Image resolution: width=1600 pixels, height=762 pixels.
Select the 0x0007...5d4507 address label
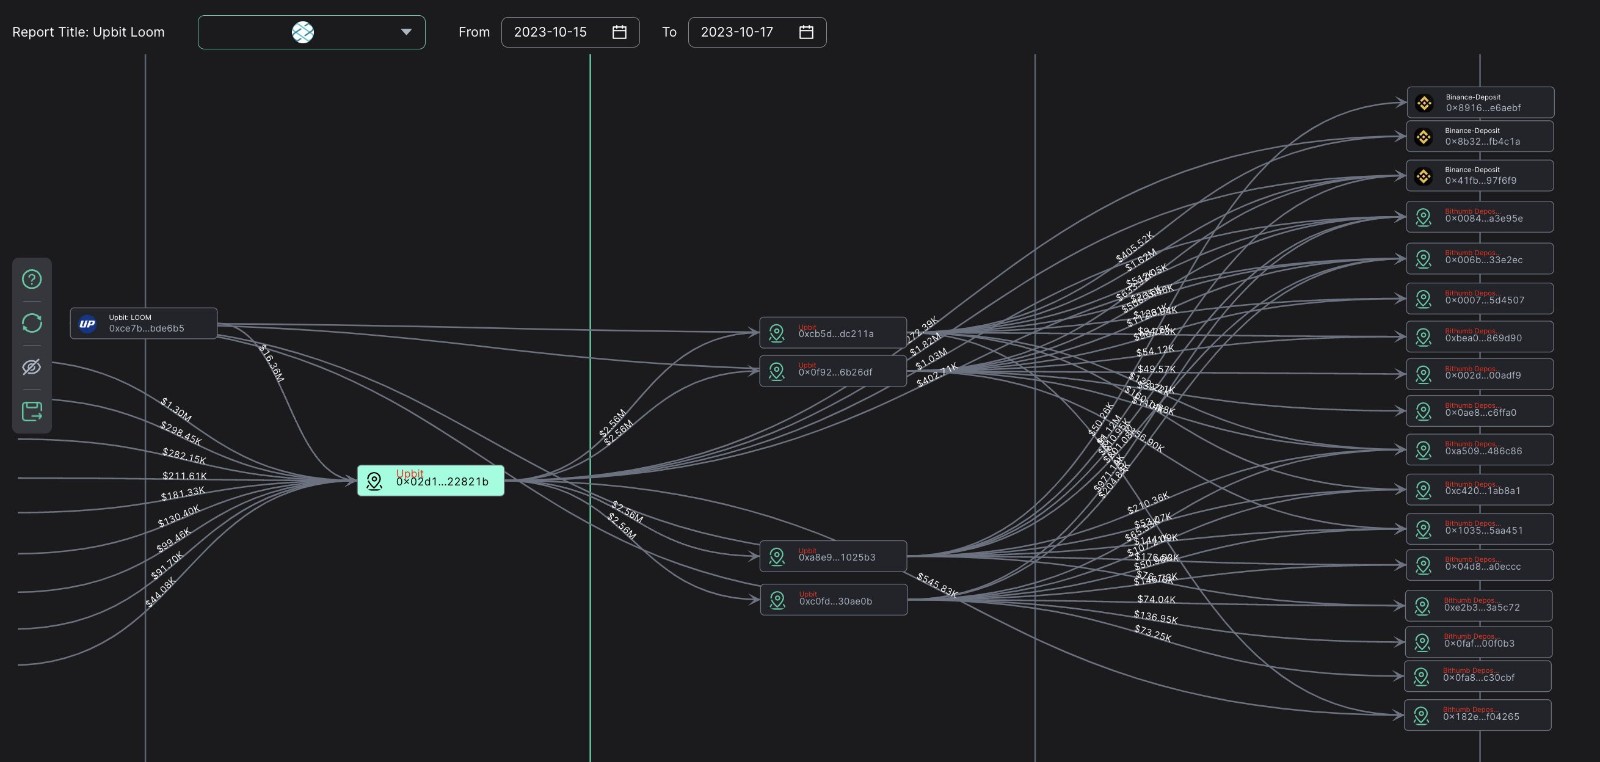pos(1485,300)
